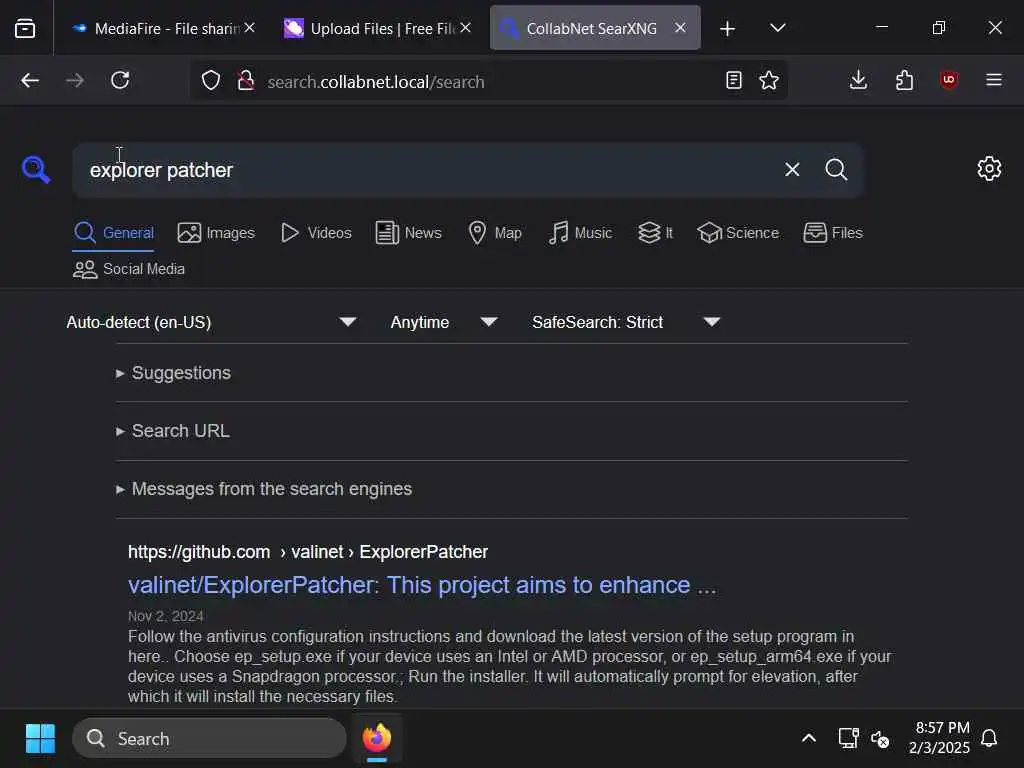Expand the Search URL section

[x=173, y=431]
